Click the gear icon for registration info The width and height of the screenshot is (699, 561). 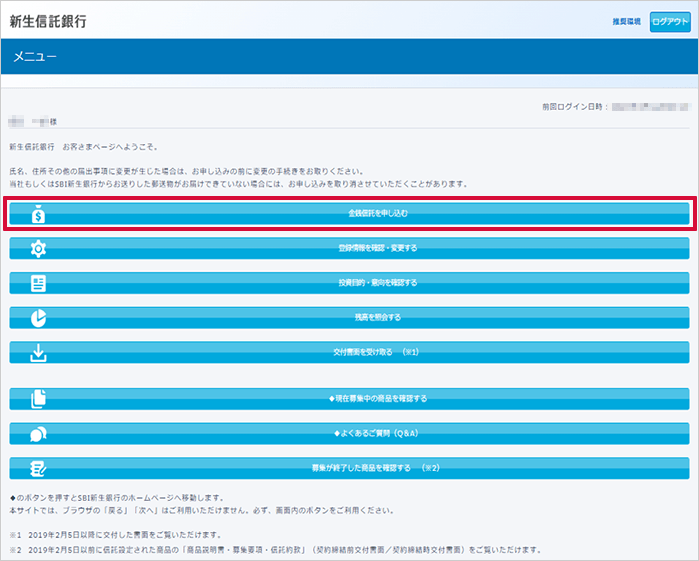(x=38, y=248)
